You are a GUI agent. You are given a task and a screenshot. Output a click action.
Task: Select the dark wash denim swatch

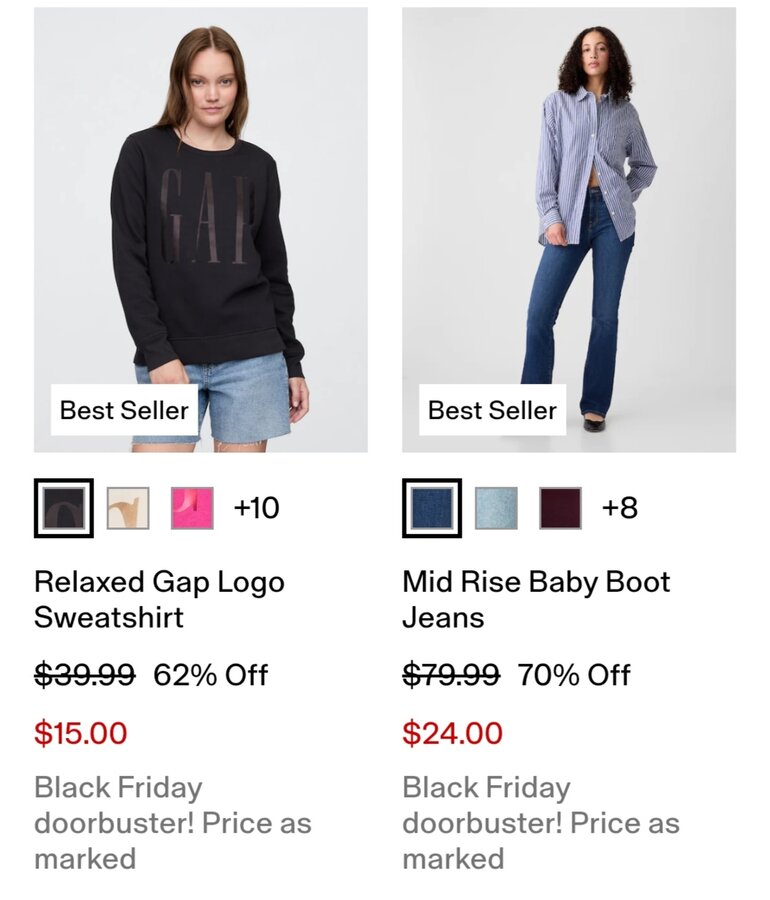tap(432, 508)
